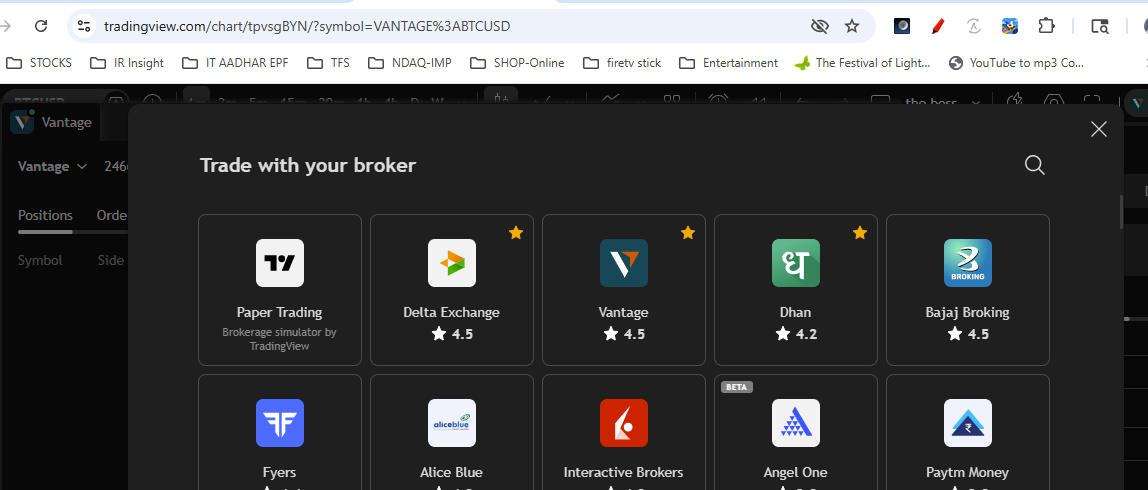Choose Paytm Money broker logo
This screenshot has height=490, width=1148.
(x=968, y=423)
